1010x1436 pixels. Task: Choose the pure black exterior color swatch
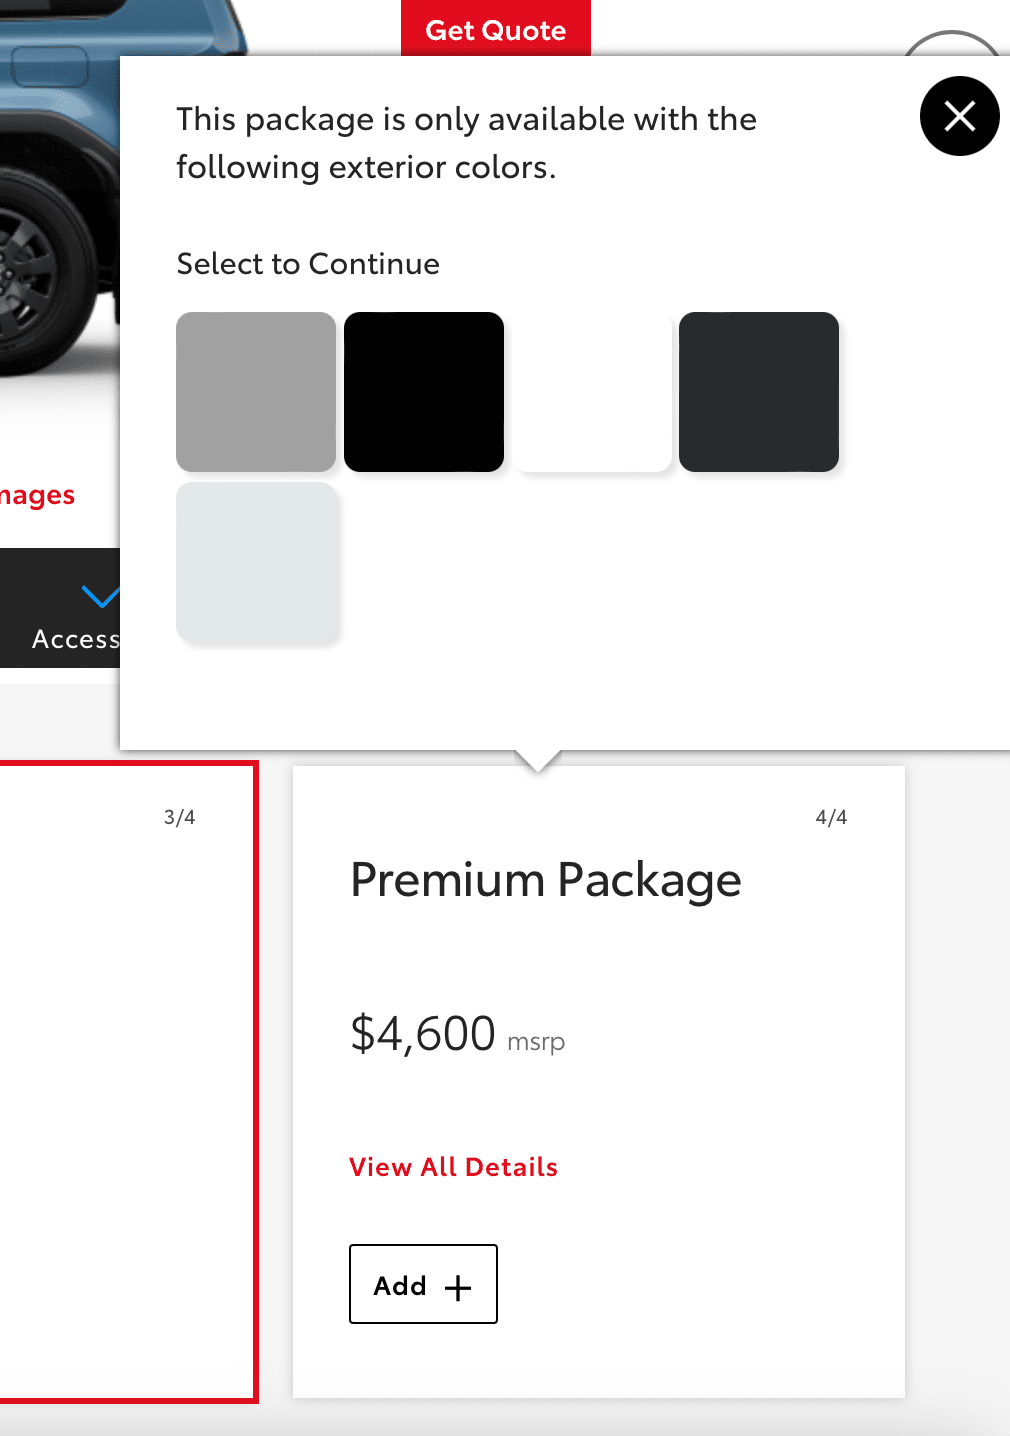pyautogui.click(x=424, y=392)
